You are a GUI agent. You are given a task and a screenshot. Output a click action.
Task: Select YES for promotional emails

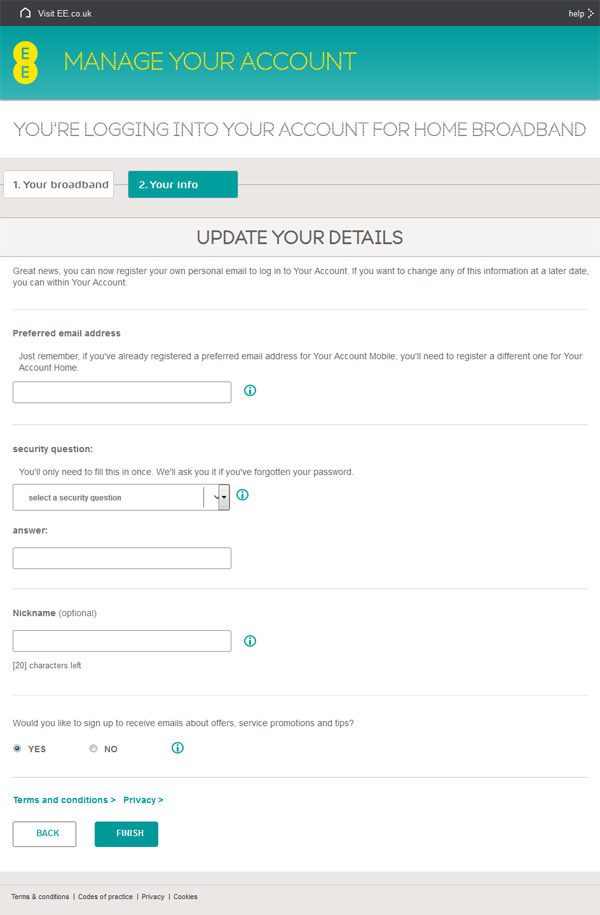tap(18, 748)
